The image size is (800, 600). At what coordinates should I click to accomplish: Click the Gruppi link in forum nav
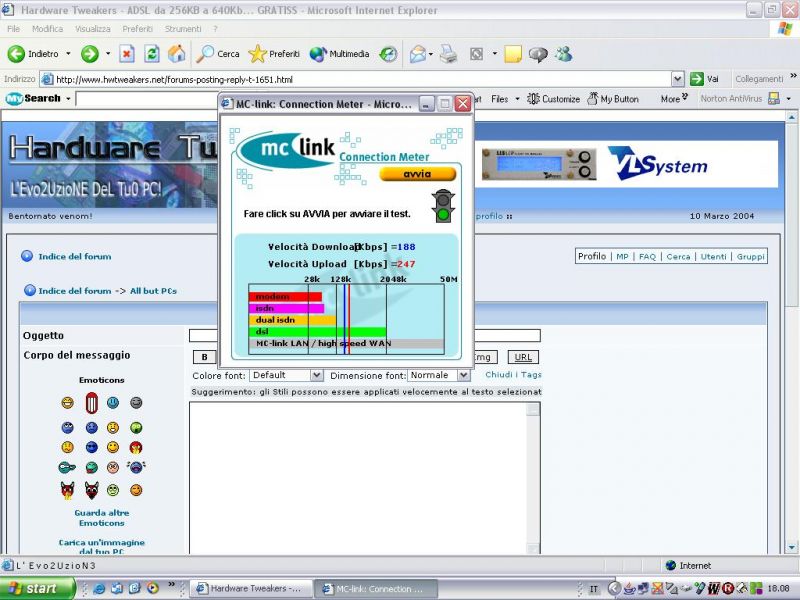tap(751, 257)
